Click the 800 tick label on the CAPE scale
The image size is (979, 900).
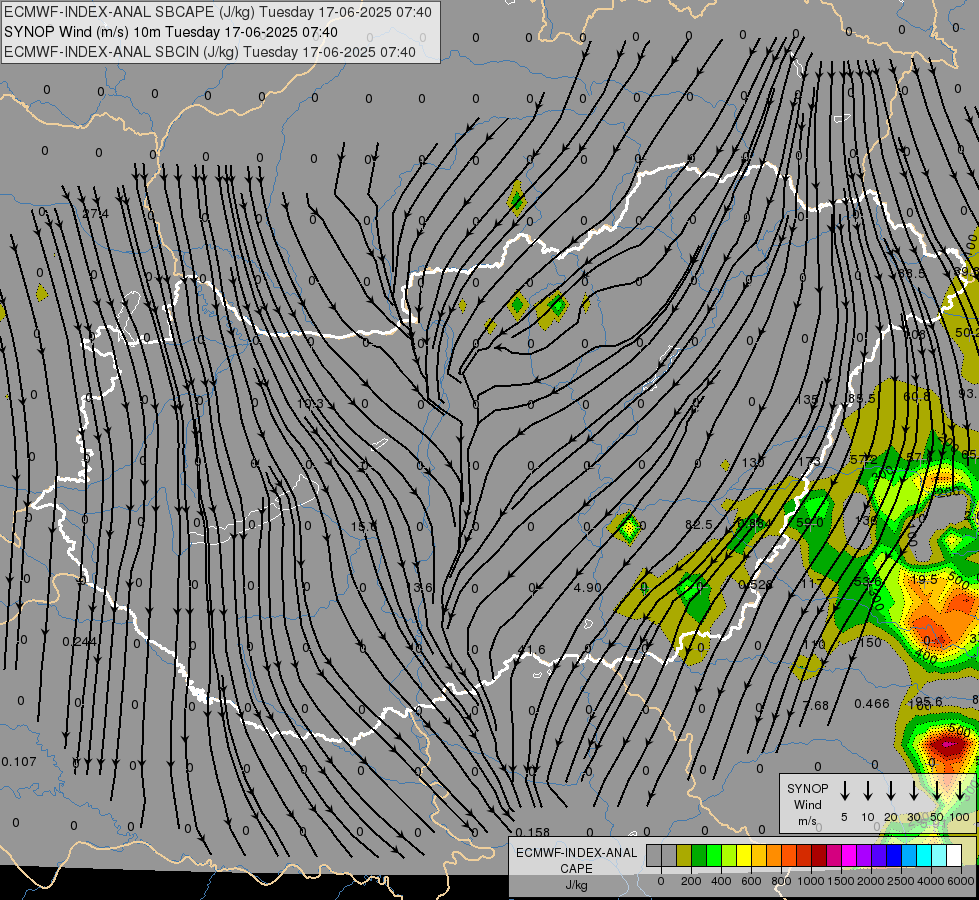[x=781, y=881]
